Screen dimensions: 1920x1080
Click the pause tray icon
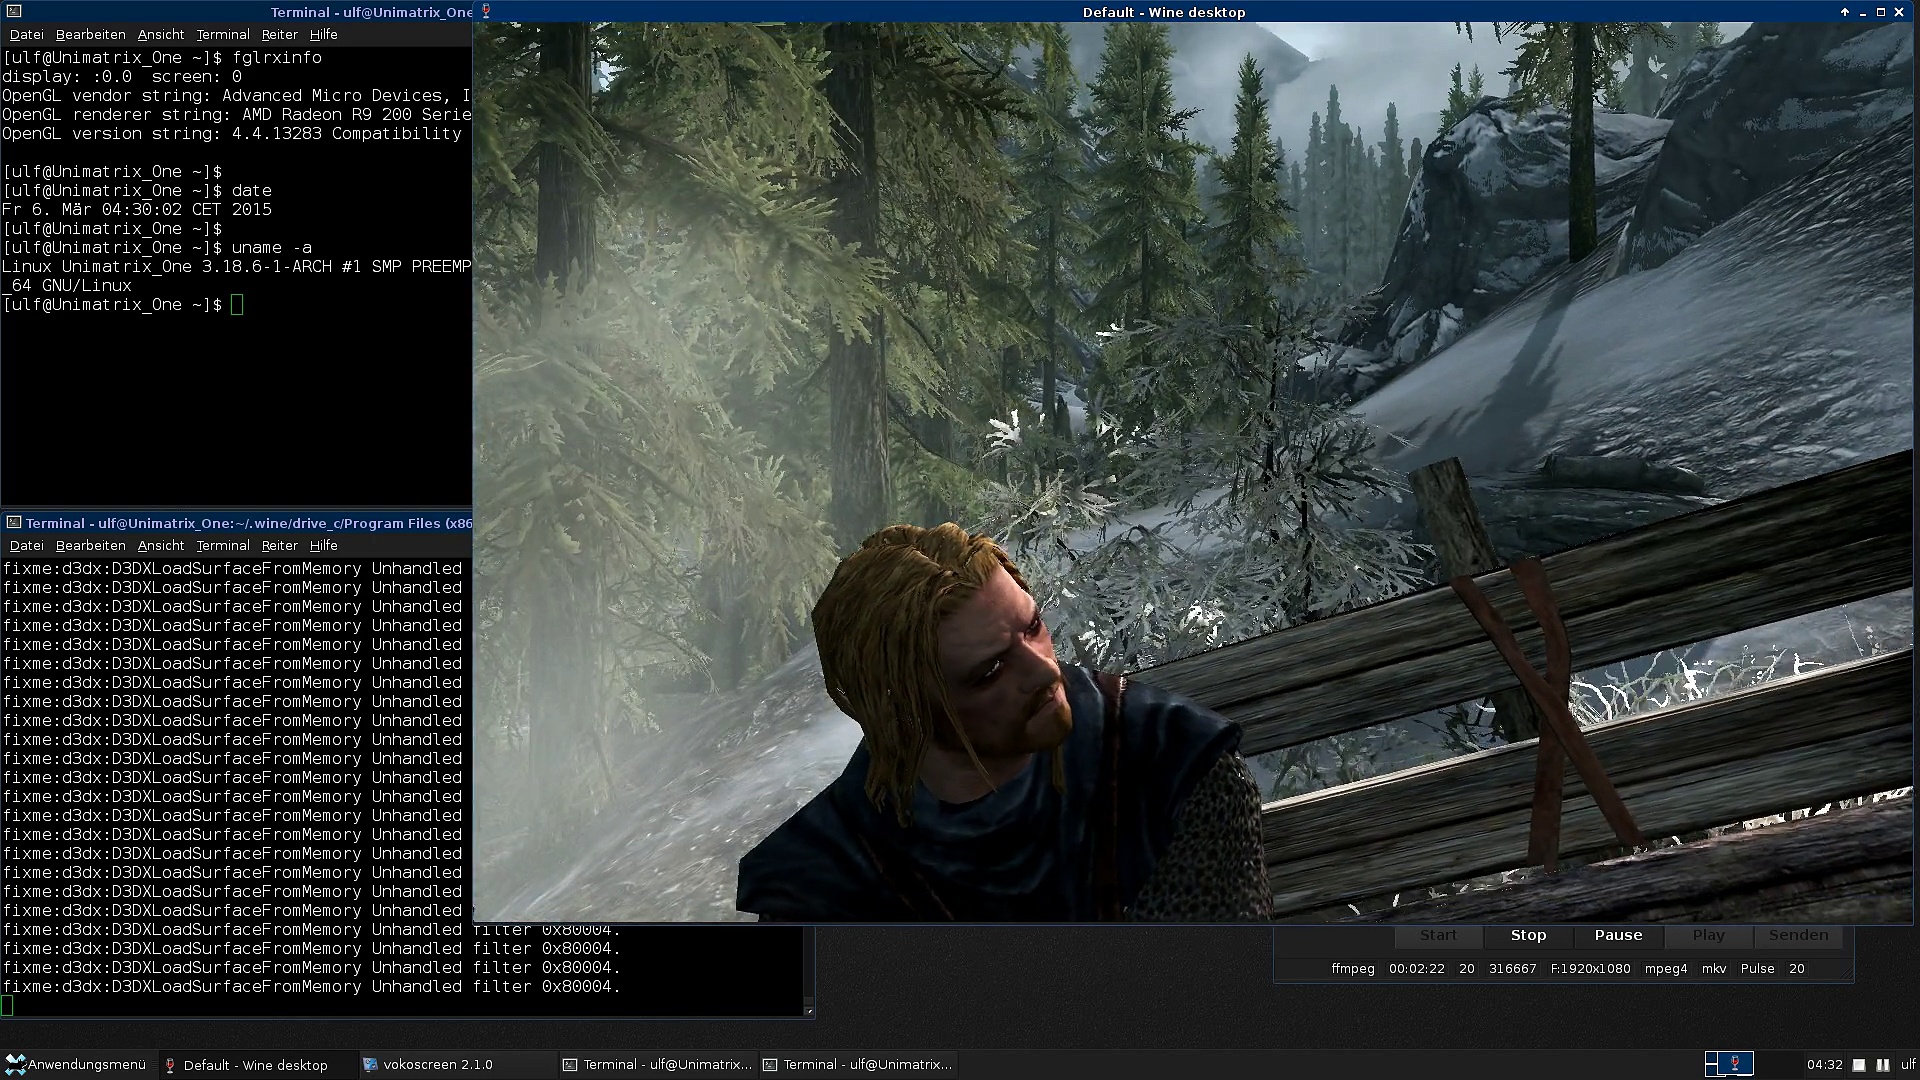coord(1883,1065)
